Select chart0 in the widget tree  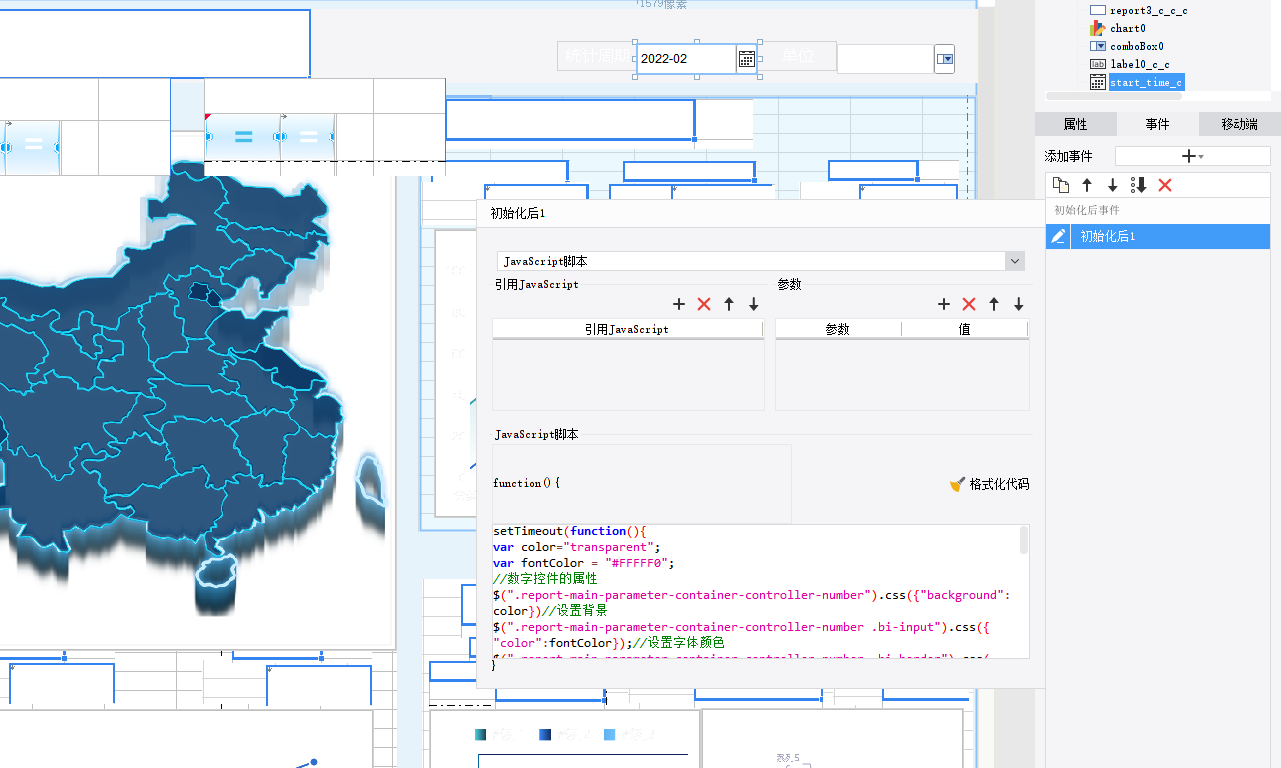tap(1128, 28)
